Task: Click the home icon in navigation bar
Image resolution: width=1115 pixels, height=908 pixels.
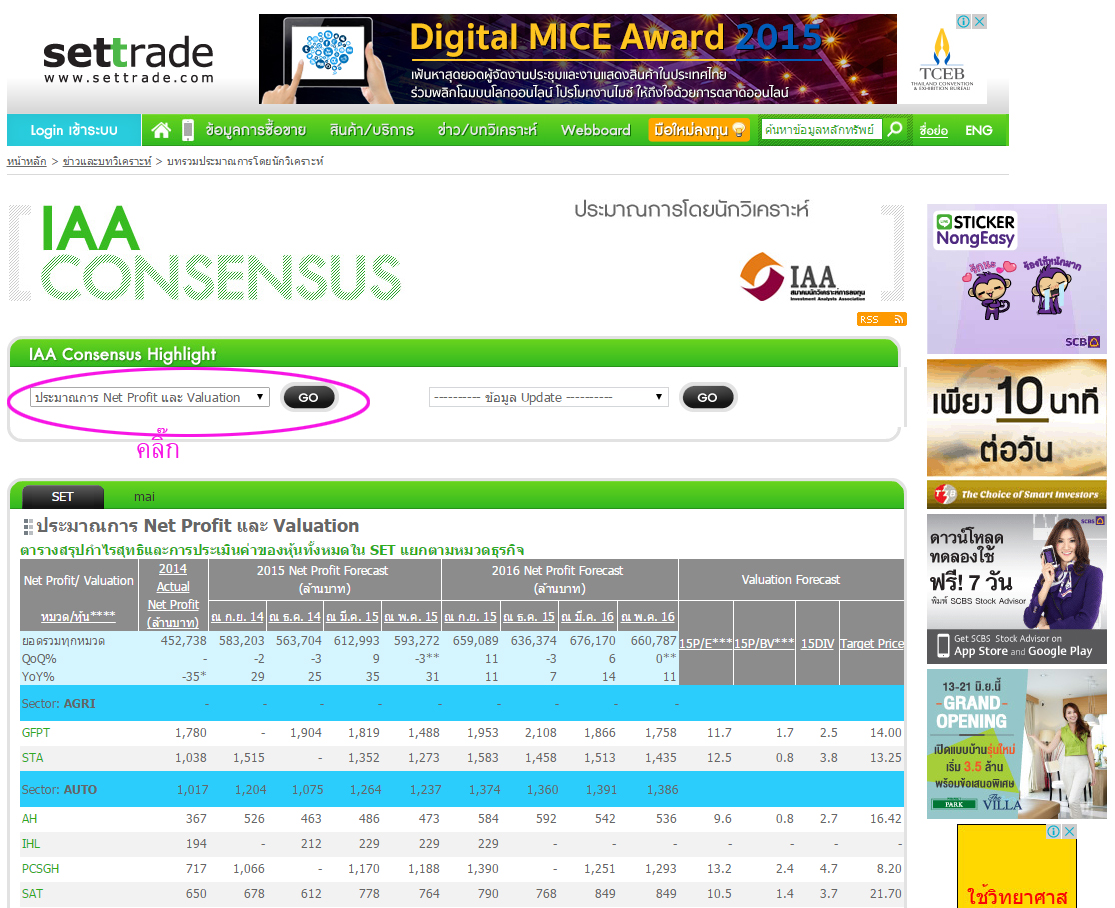Action: point(161,130)
